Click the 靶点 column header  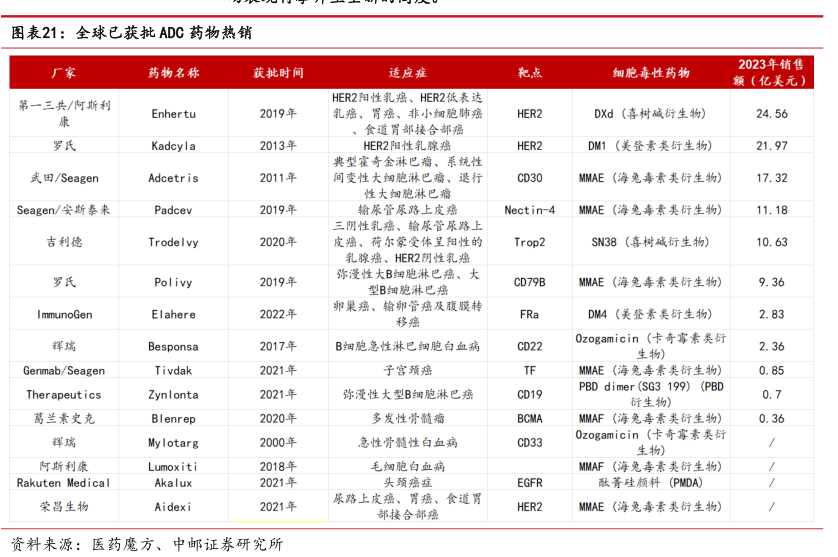[529, 73]
